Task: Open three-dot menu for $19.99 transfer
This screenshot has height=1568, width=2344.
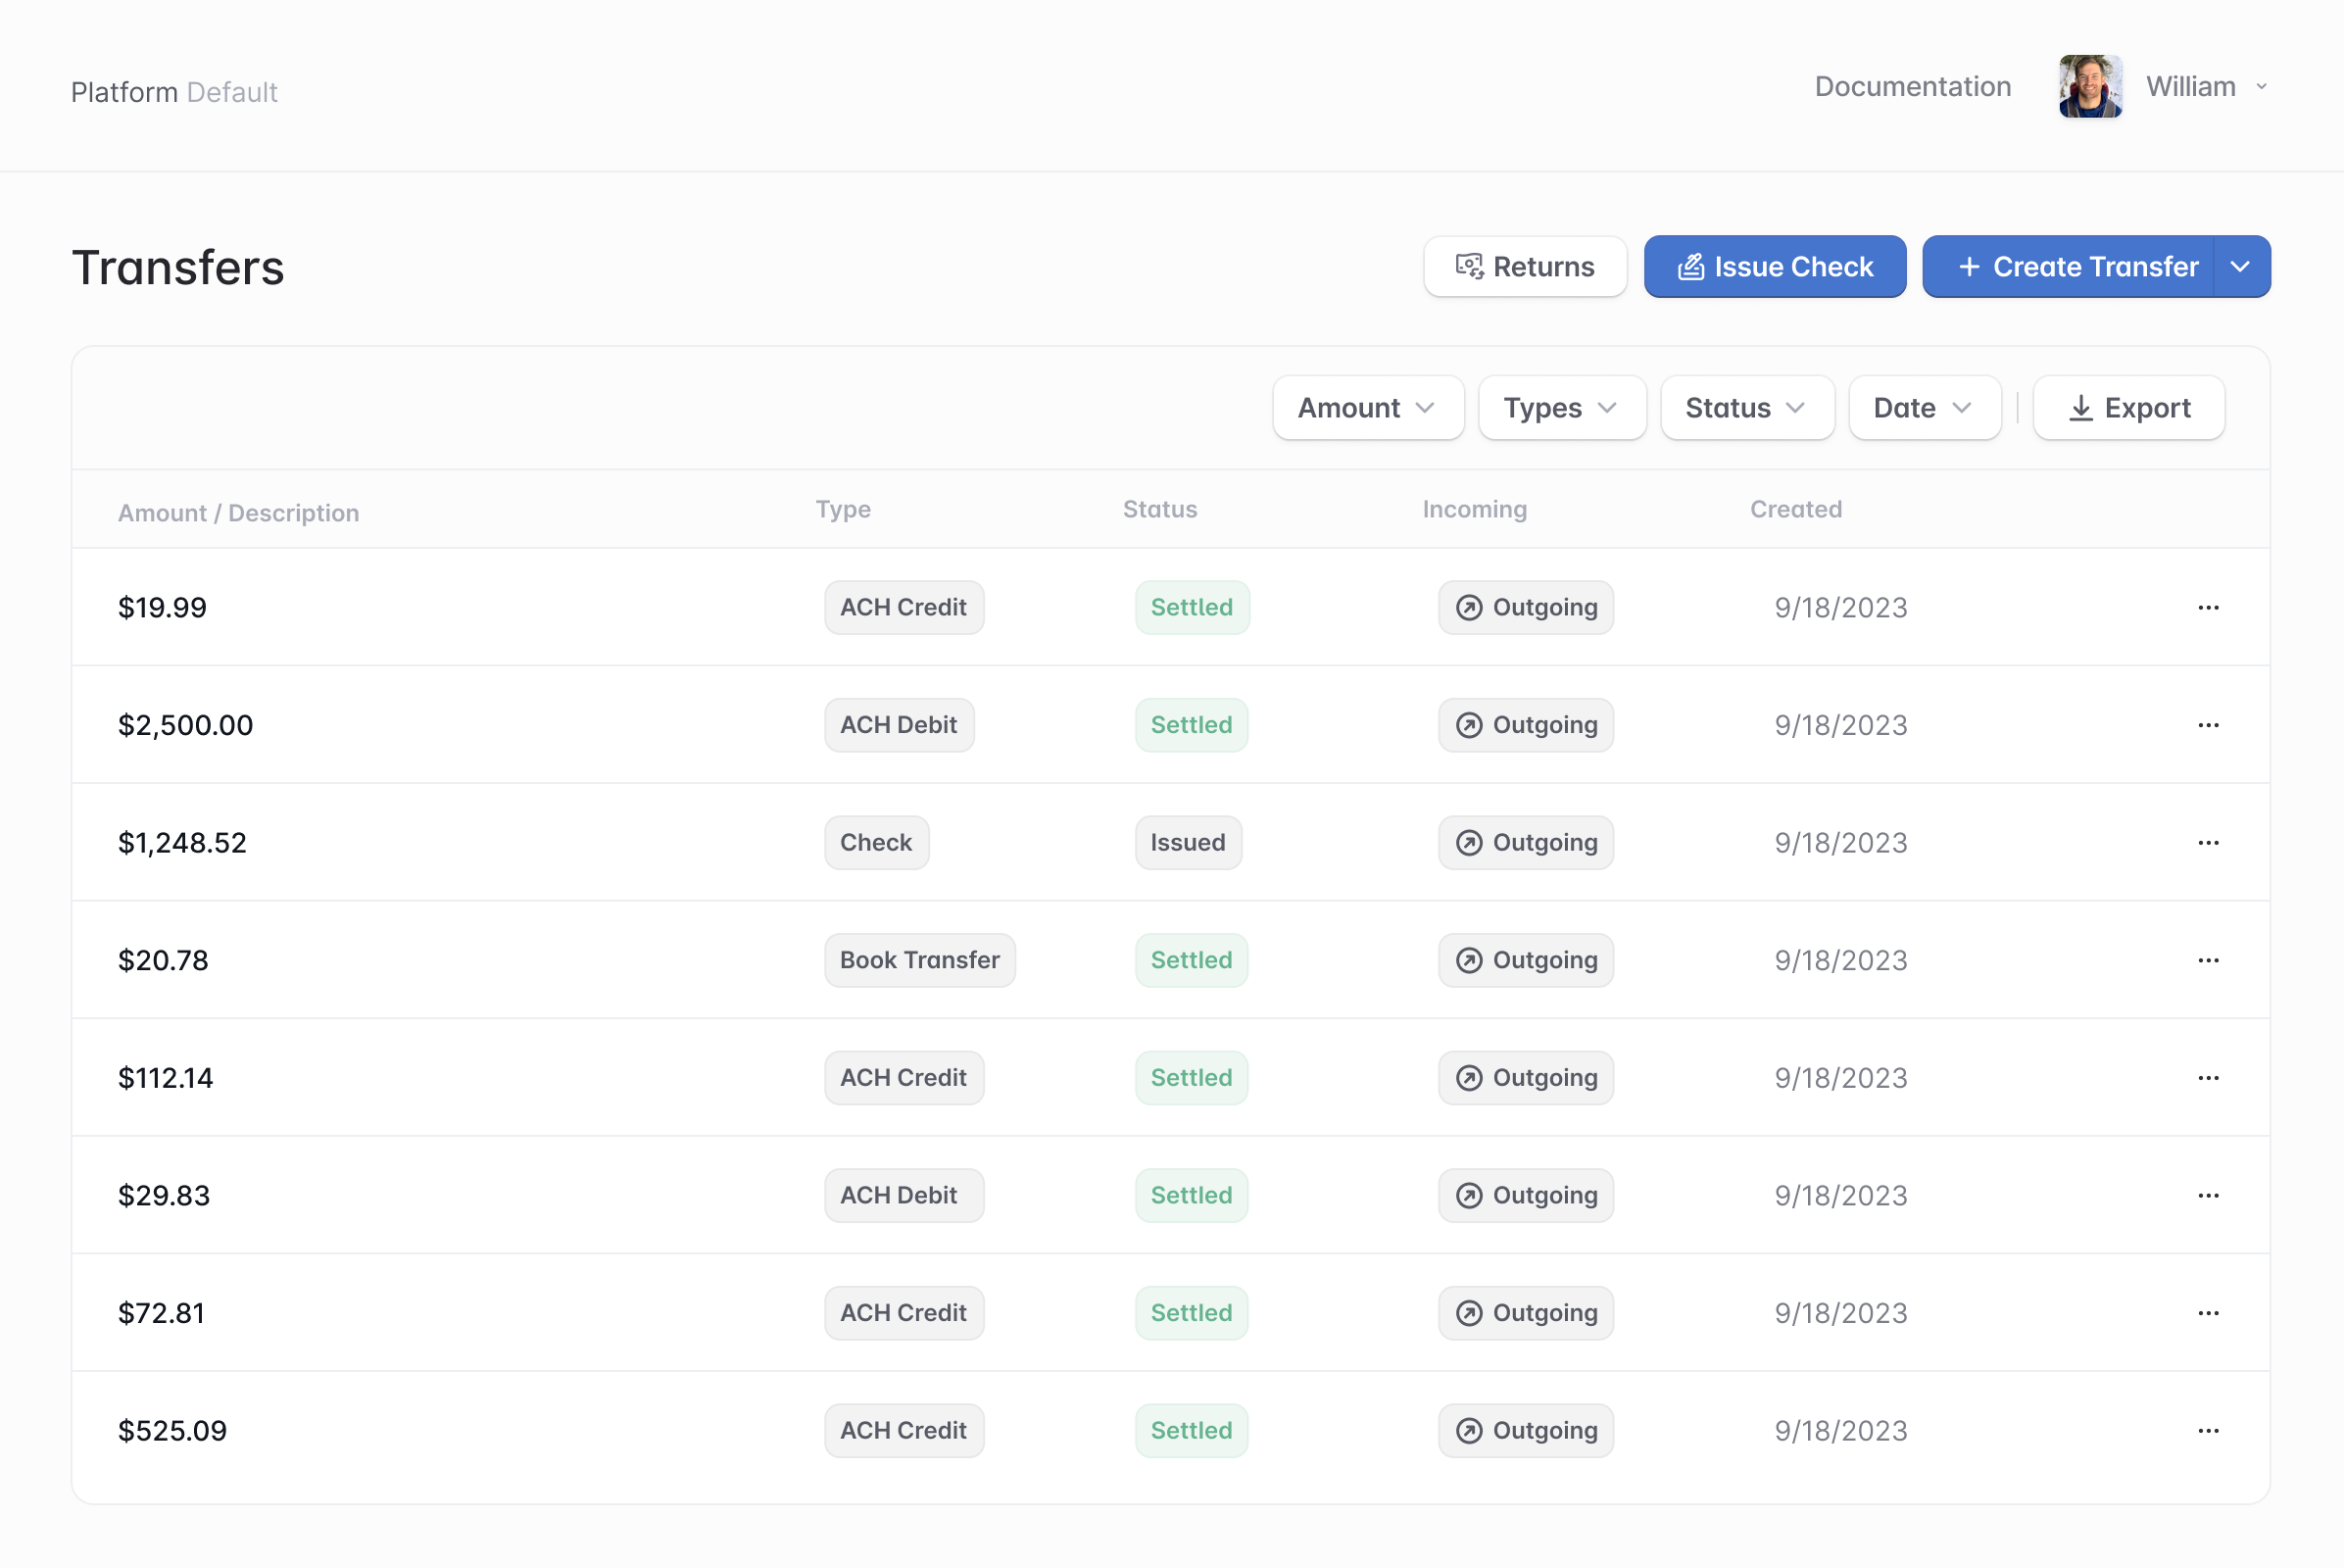Action: (2208, 607)
